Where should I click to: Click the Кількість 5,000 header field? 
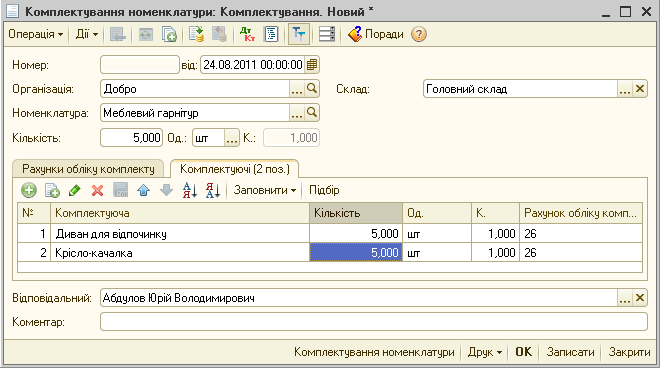click(131, 138)
